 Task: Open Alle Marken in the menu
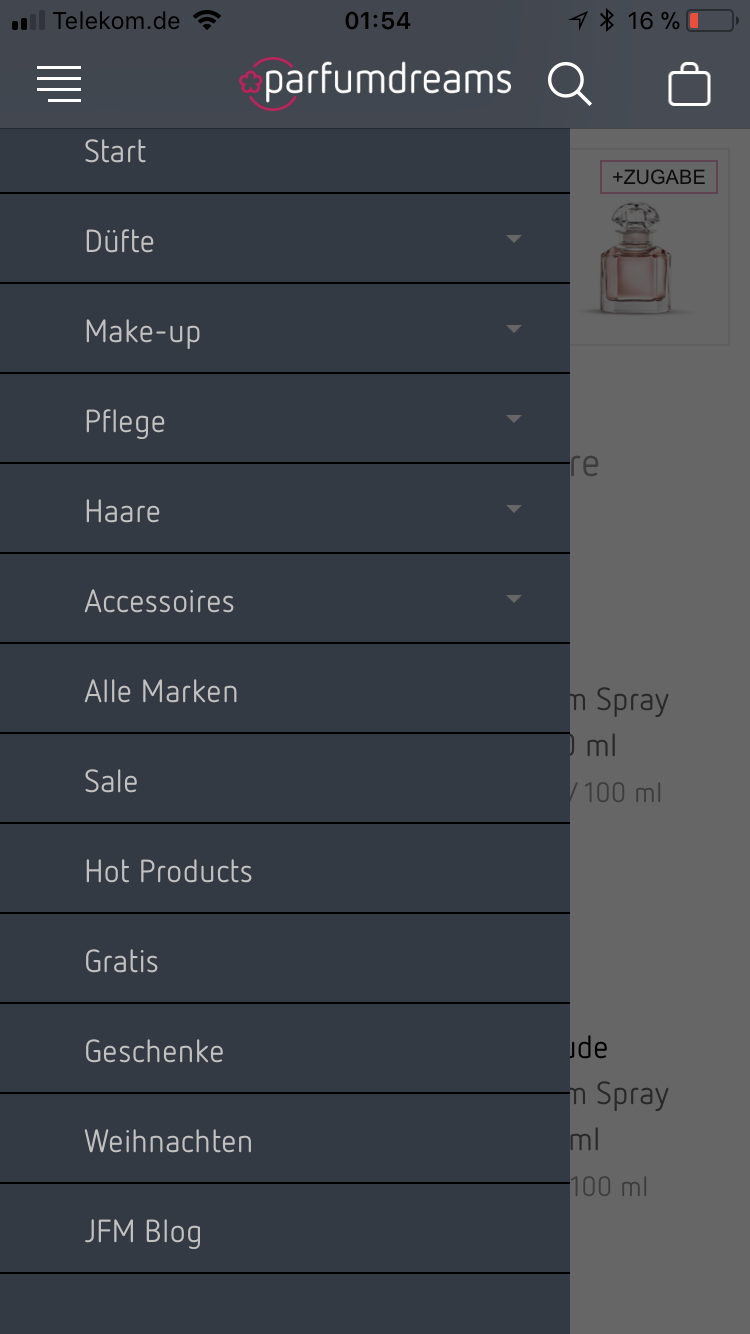coord(161,692)
